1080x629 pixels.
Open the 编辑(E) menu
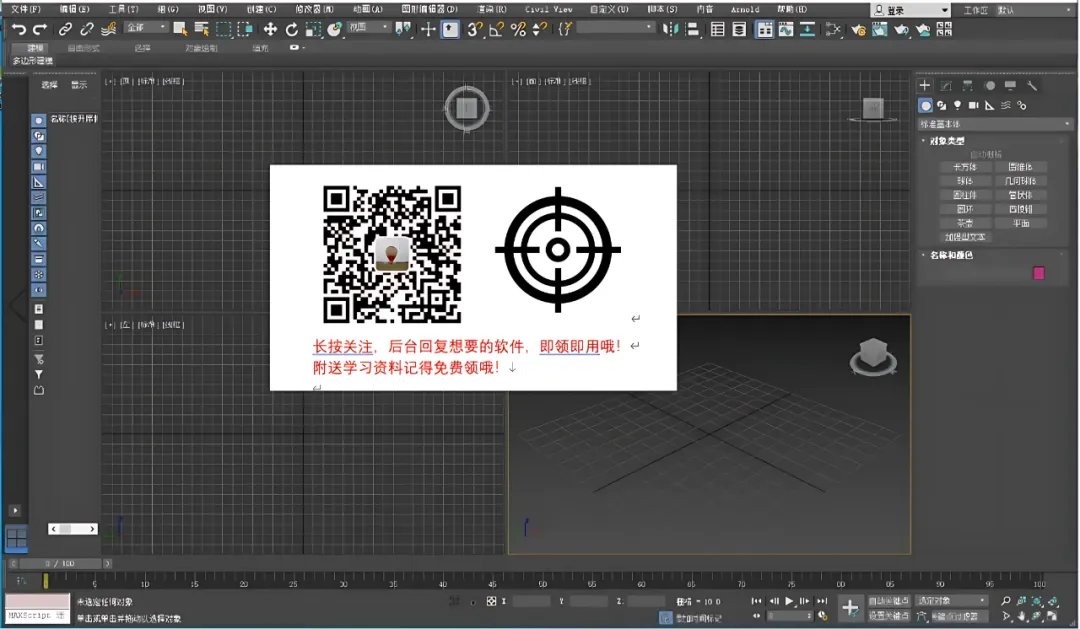point(74,10)
